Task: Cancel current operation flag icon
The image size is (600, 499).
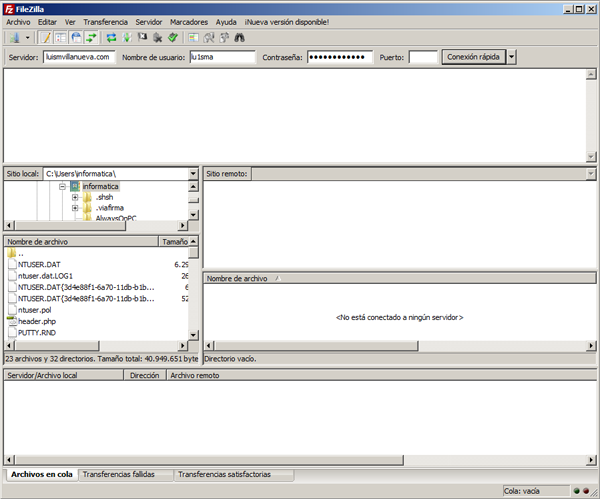Action: pyautogui.click(x=142, y=38)
